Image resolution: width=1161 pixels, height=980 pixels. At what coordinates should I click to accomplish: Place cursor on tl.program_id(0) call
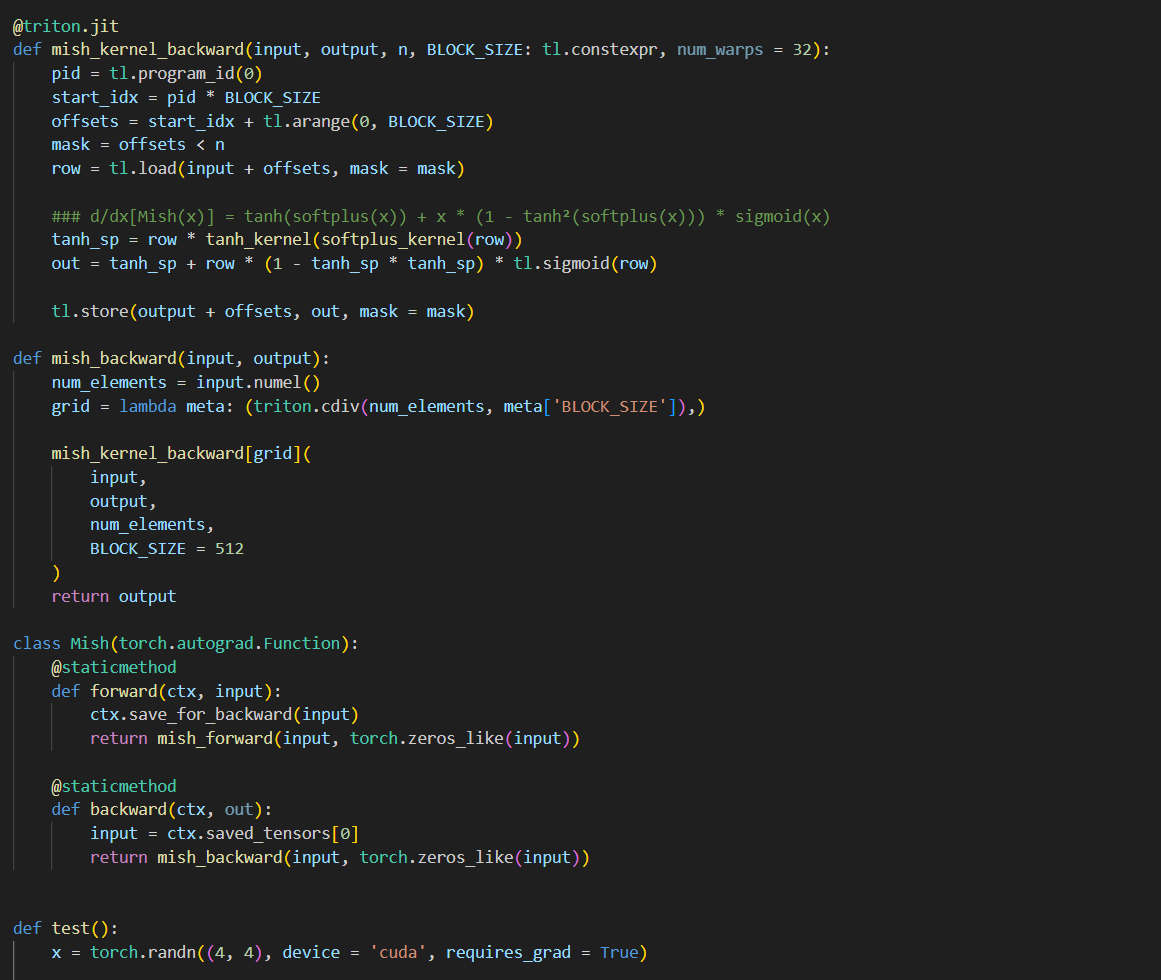click(x=186, y=73)
